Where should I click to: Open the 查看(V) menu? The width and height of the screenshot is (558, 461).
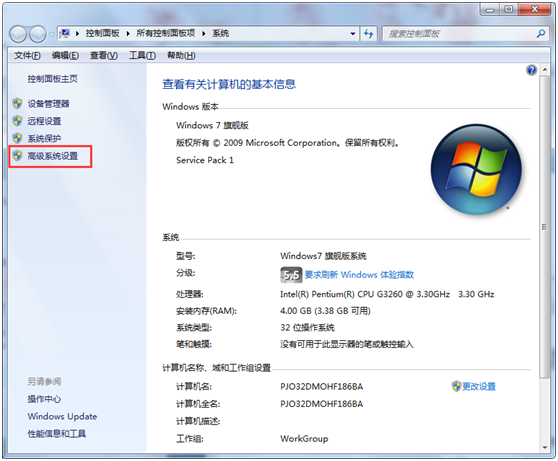pyautogui.click(x=104, y=56)
